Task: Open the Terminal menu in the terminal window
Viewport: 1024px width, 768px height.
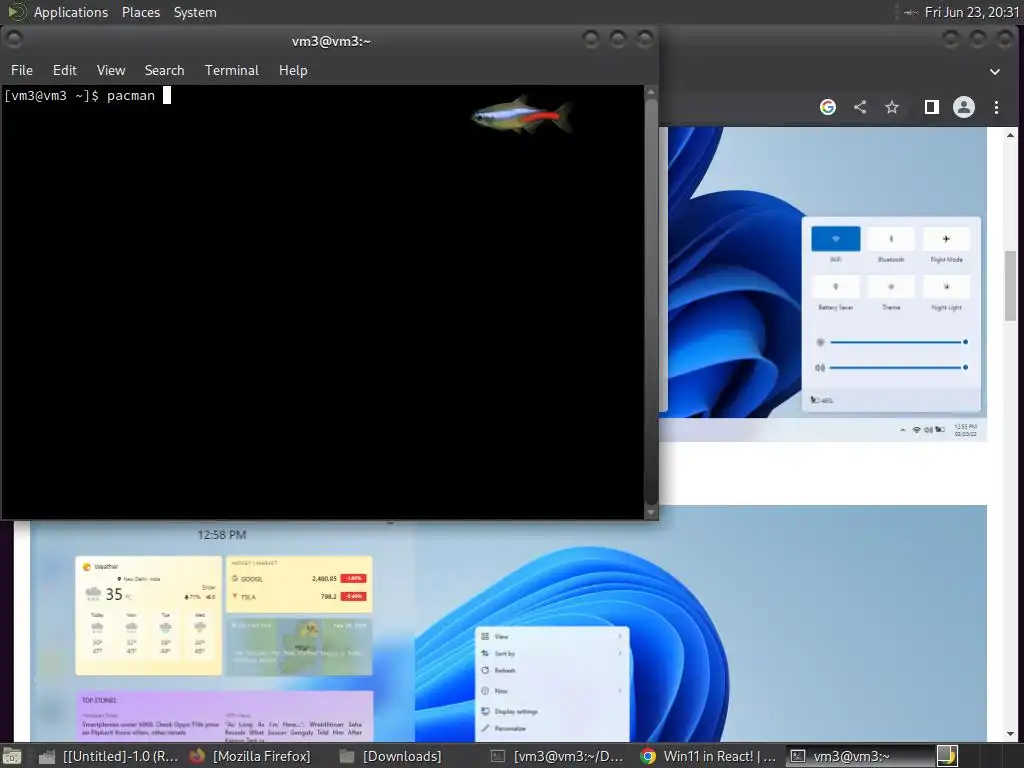Action: tap(232, 70)
